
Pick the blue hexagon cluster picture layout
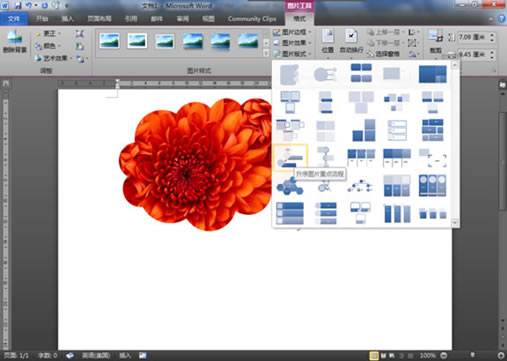tap(290, 186)
